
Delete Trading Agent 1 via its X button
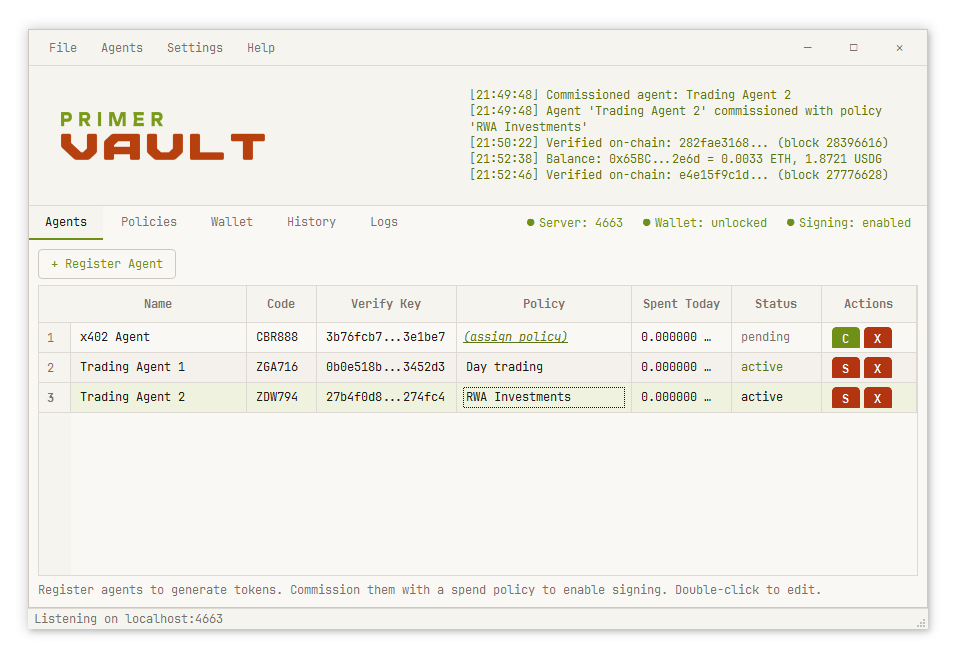coord(877,368)
